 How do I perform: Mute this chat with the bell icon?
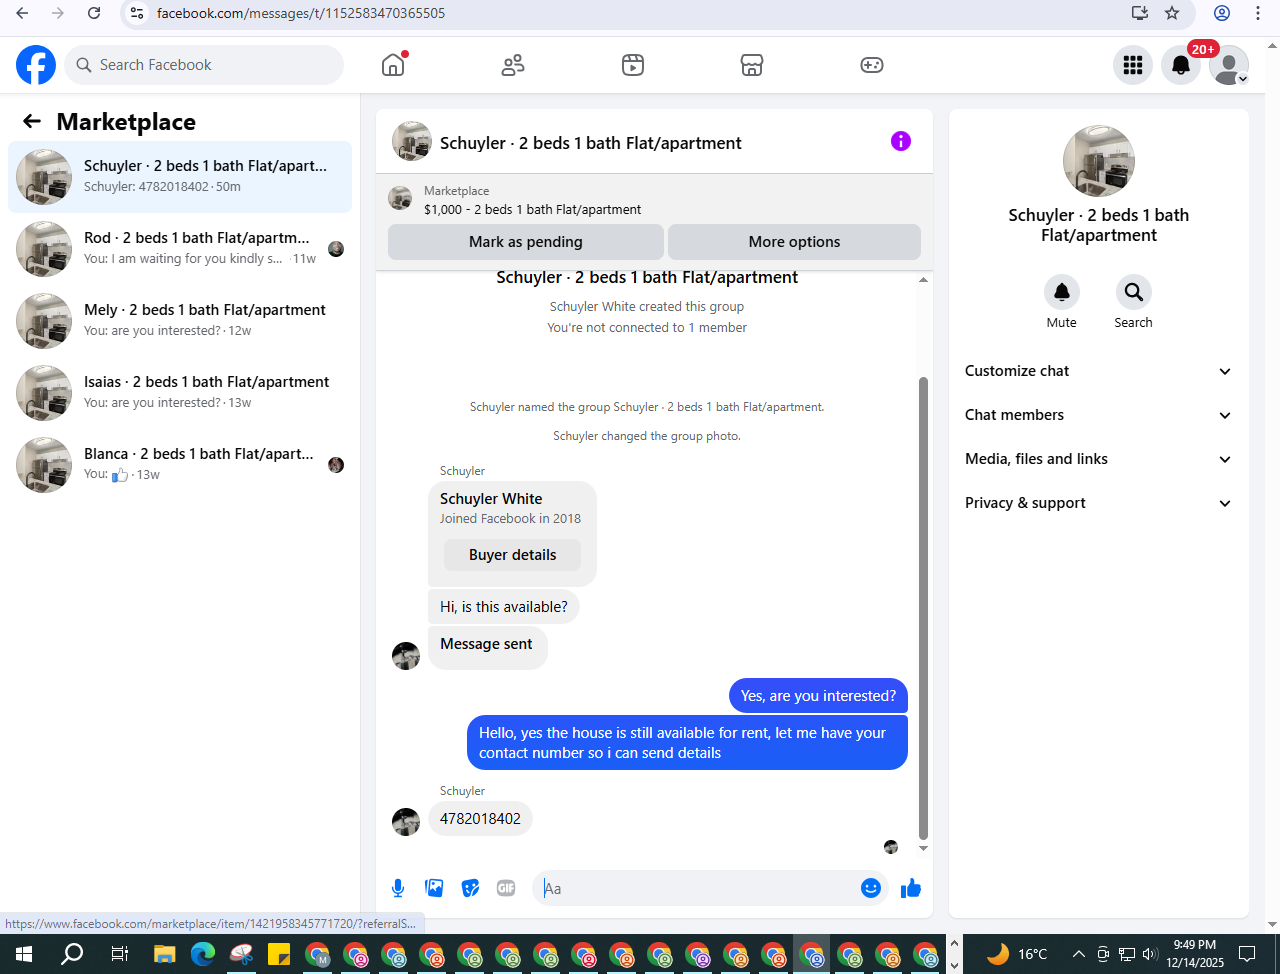click(1062, 292)
